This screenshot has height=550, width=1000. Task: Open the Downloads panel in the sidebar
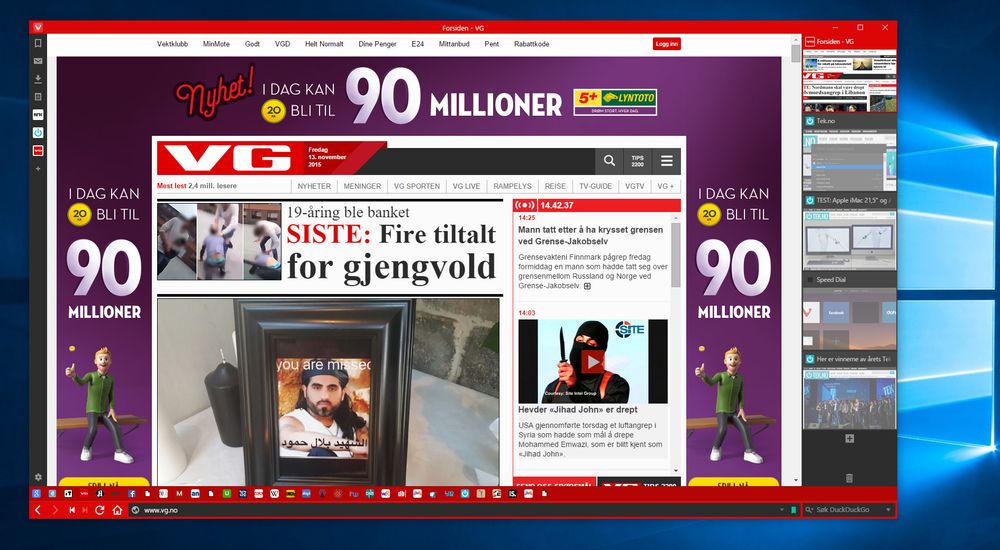click(x=38, y=79)
